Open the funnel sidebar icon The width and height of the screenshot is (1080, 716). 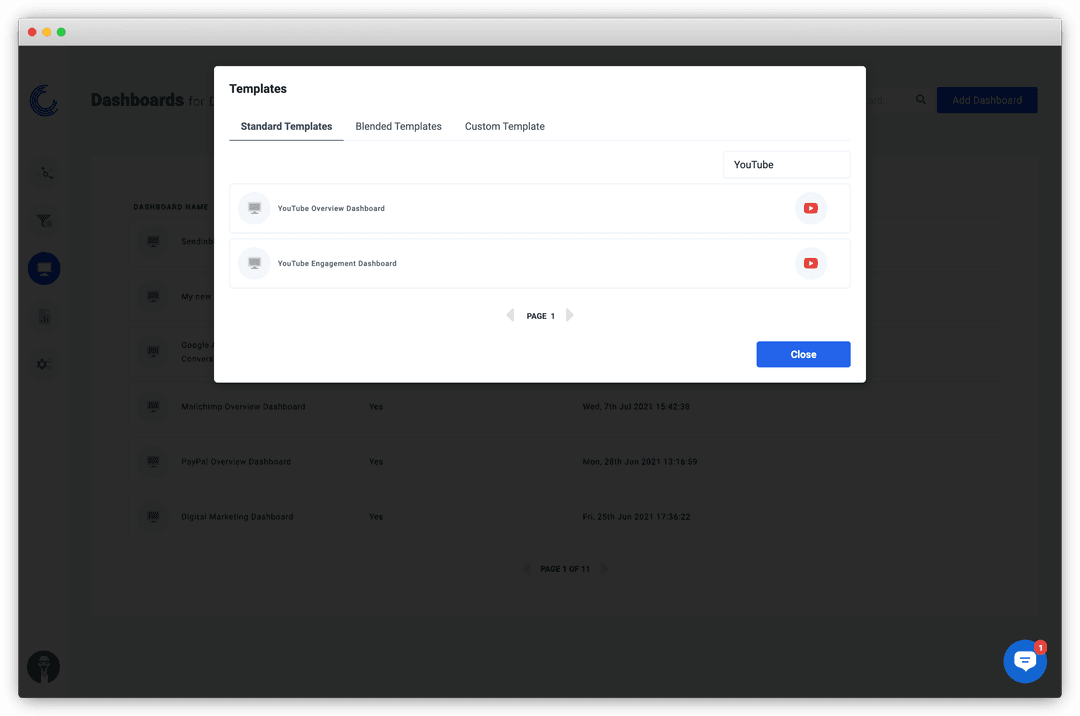click(44, 220)
